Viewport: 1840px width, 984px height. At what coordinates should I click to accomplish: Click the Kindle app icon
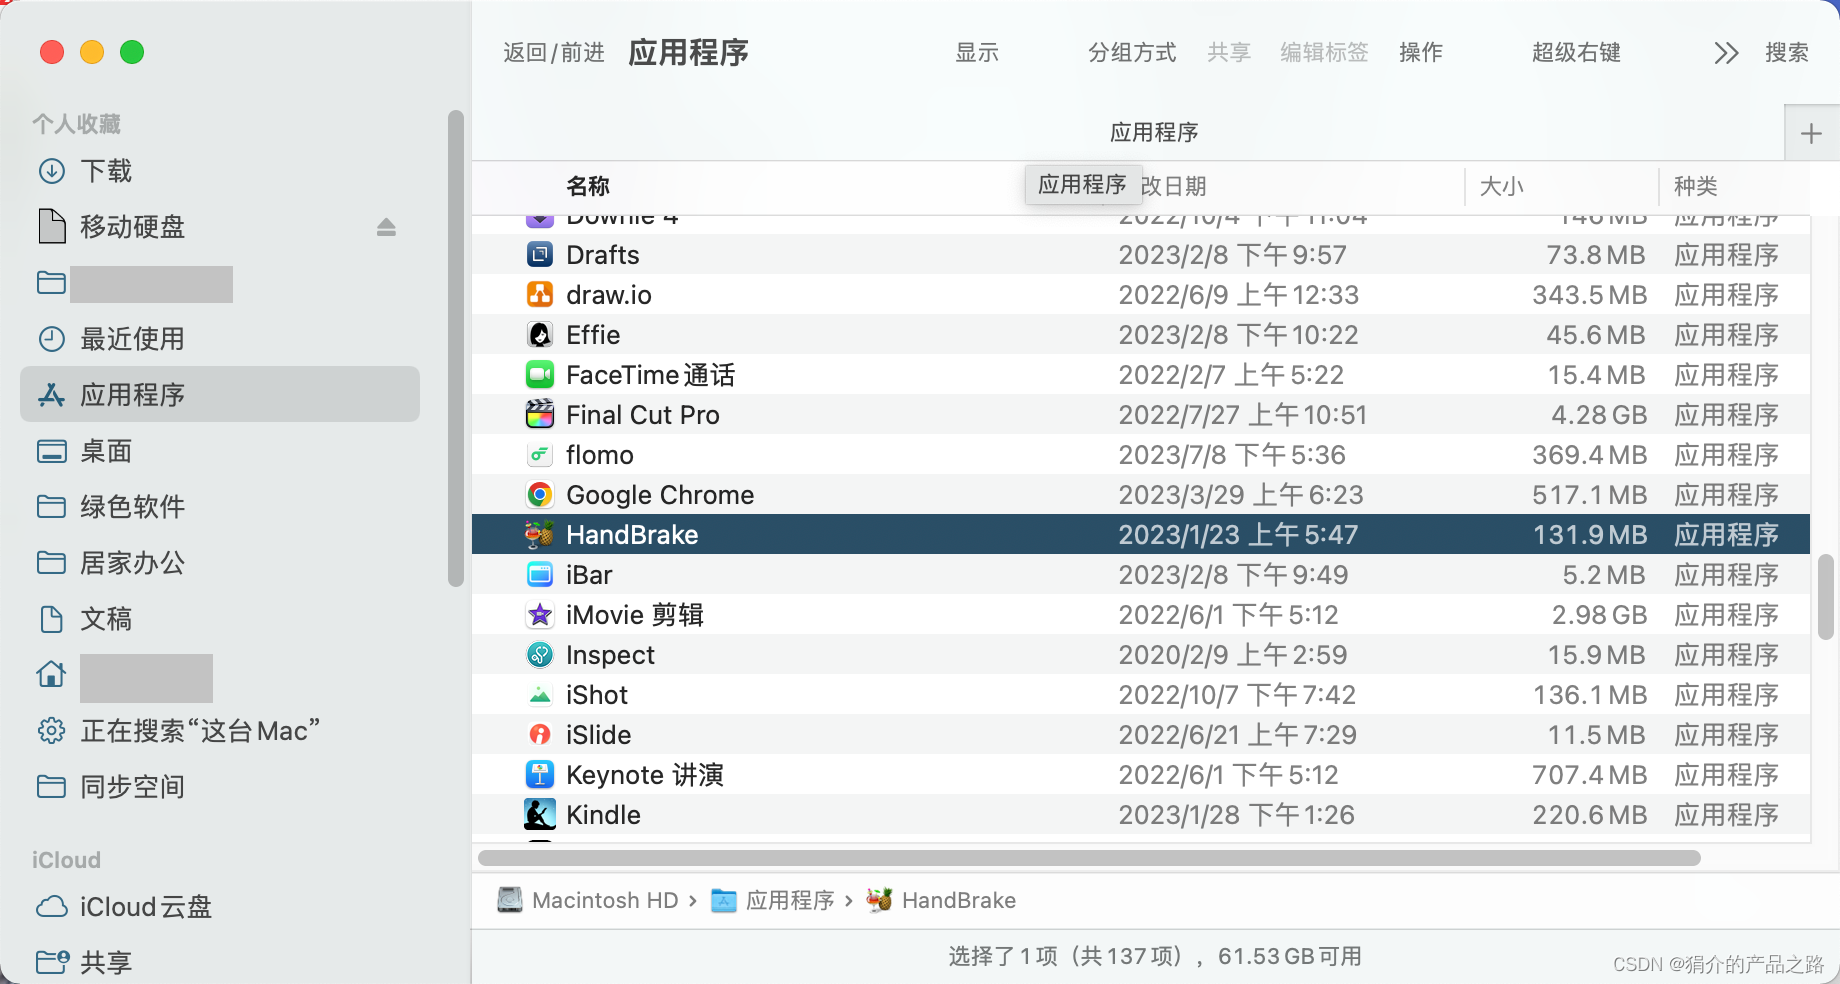(540, 815)
